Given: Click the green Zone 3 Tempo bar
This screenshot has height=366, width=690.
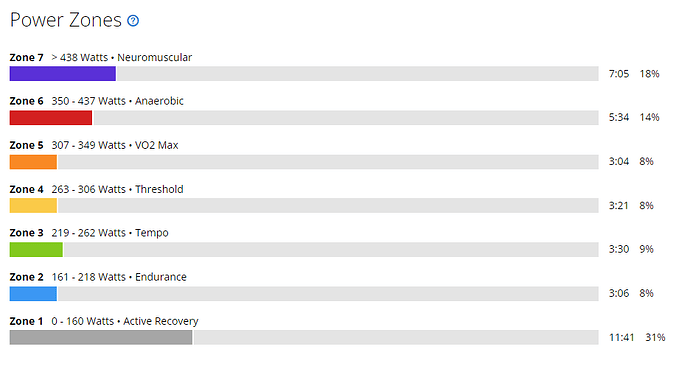Looking at the screenshot, I should [36, 249].
